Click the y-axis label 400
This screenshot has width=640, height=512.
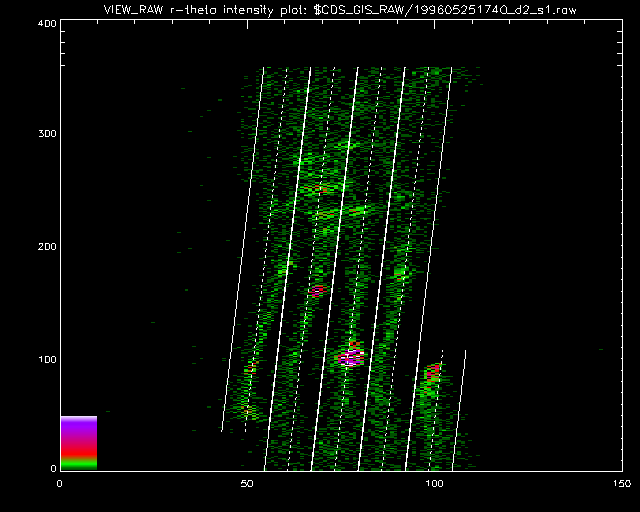click(x=47, y=23)
